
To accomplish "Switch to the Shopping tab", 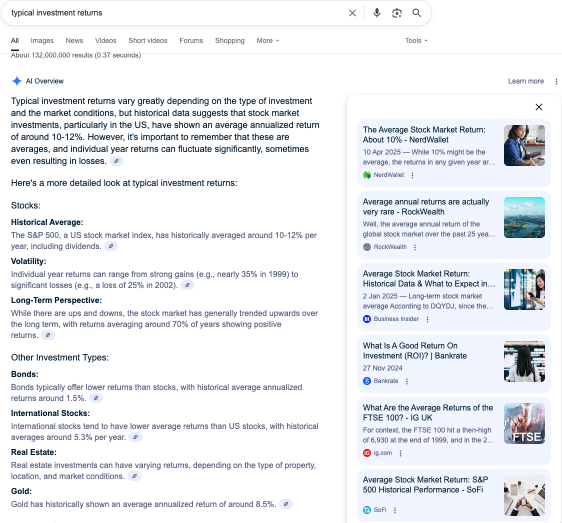I will (x=230, y=41).
